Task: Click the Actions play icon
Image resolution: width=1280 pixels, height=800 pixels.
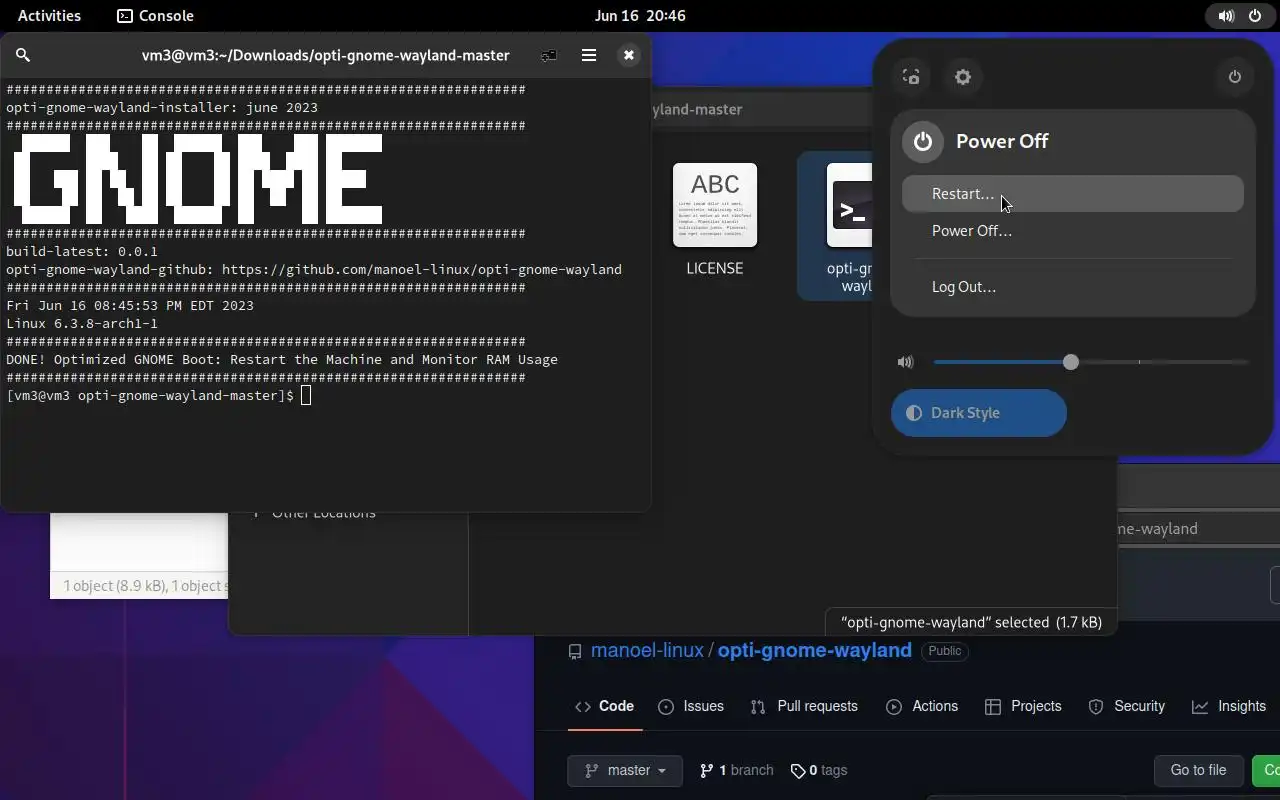Action: coord(893,707)
